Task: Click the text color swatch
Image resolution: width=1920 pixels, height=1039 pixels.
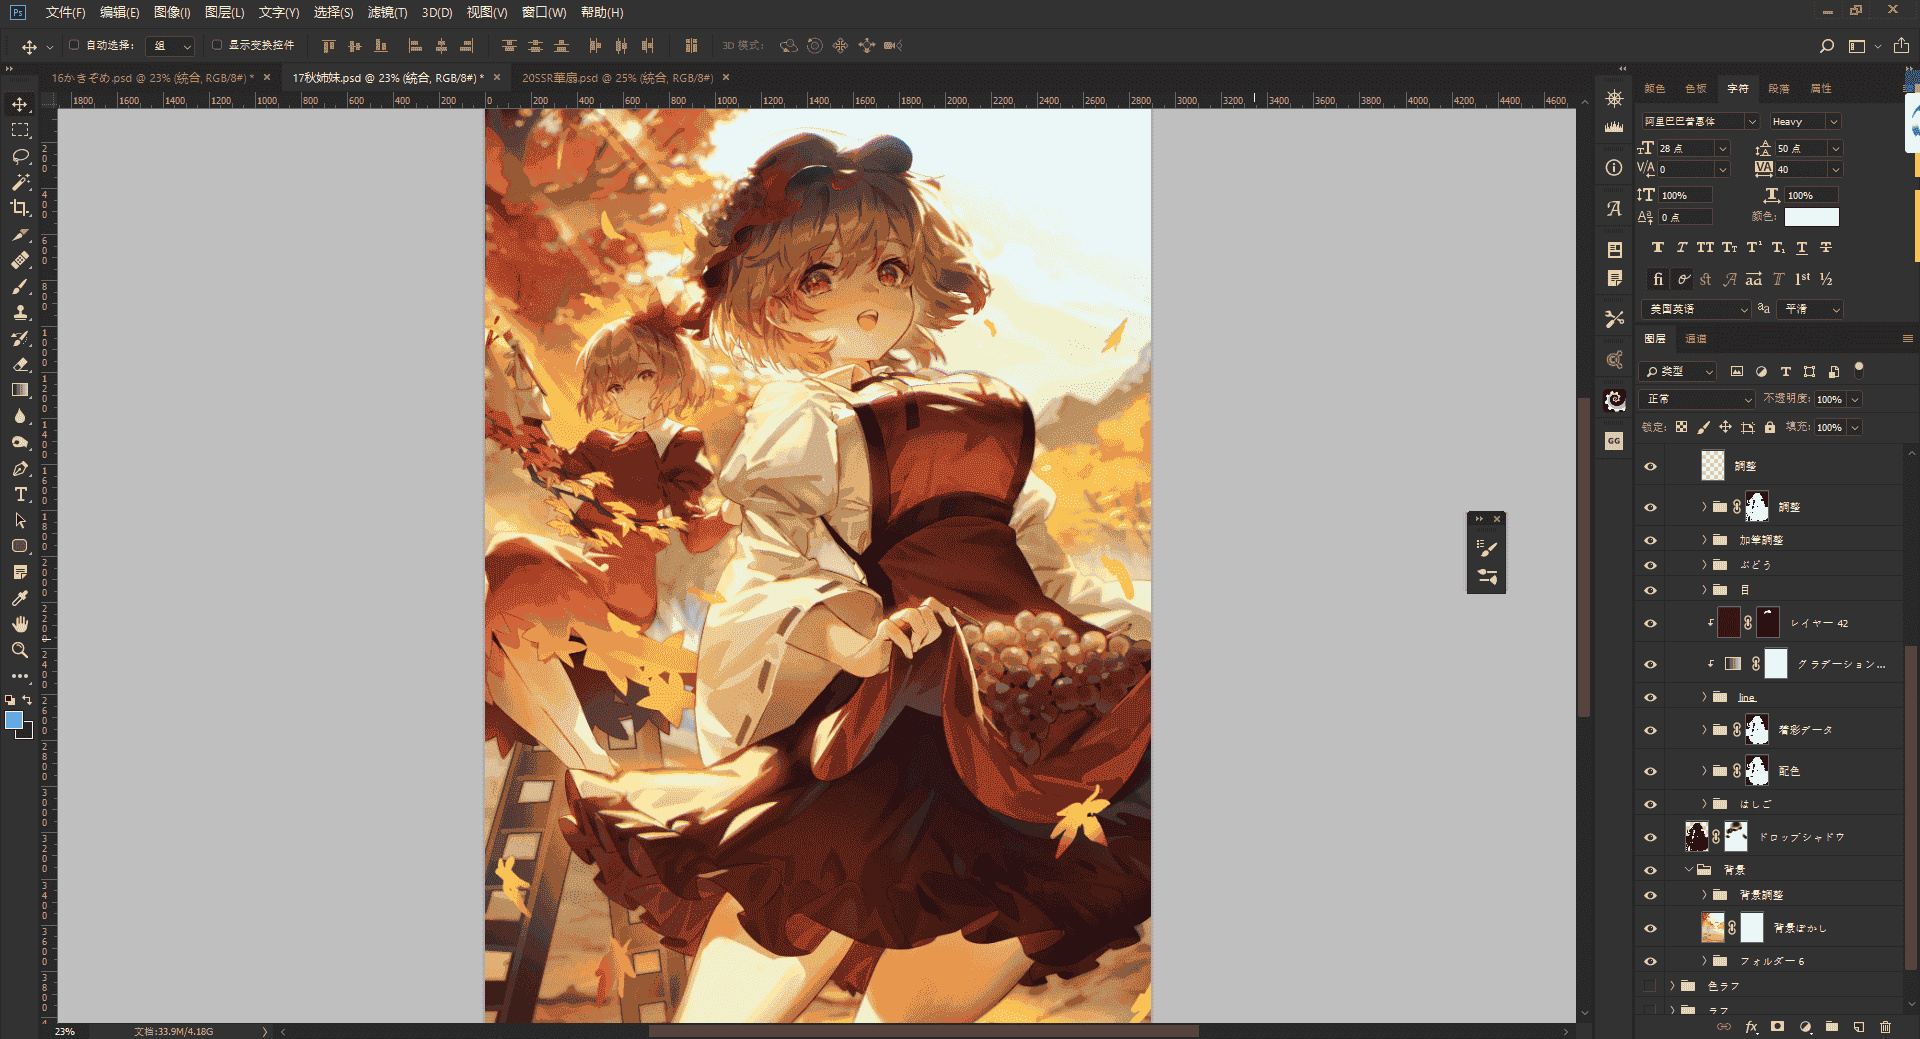Action: [x=1811, y=217]
